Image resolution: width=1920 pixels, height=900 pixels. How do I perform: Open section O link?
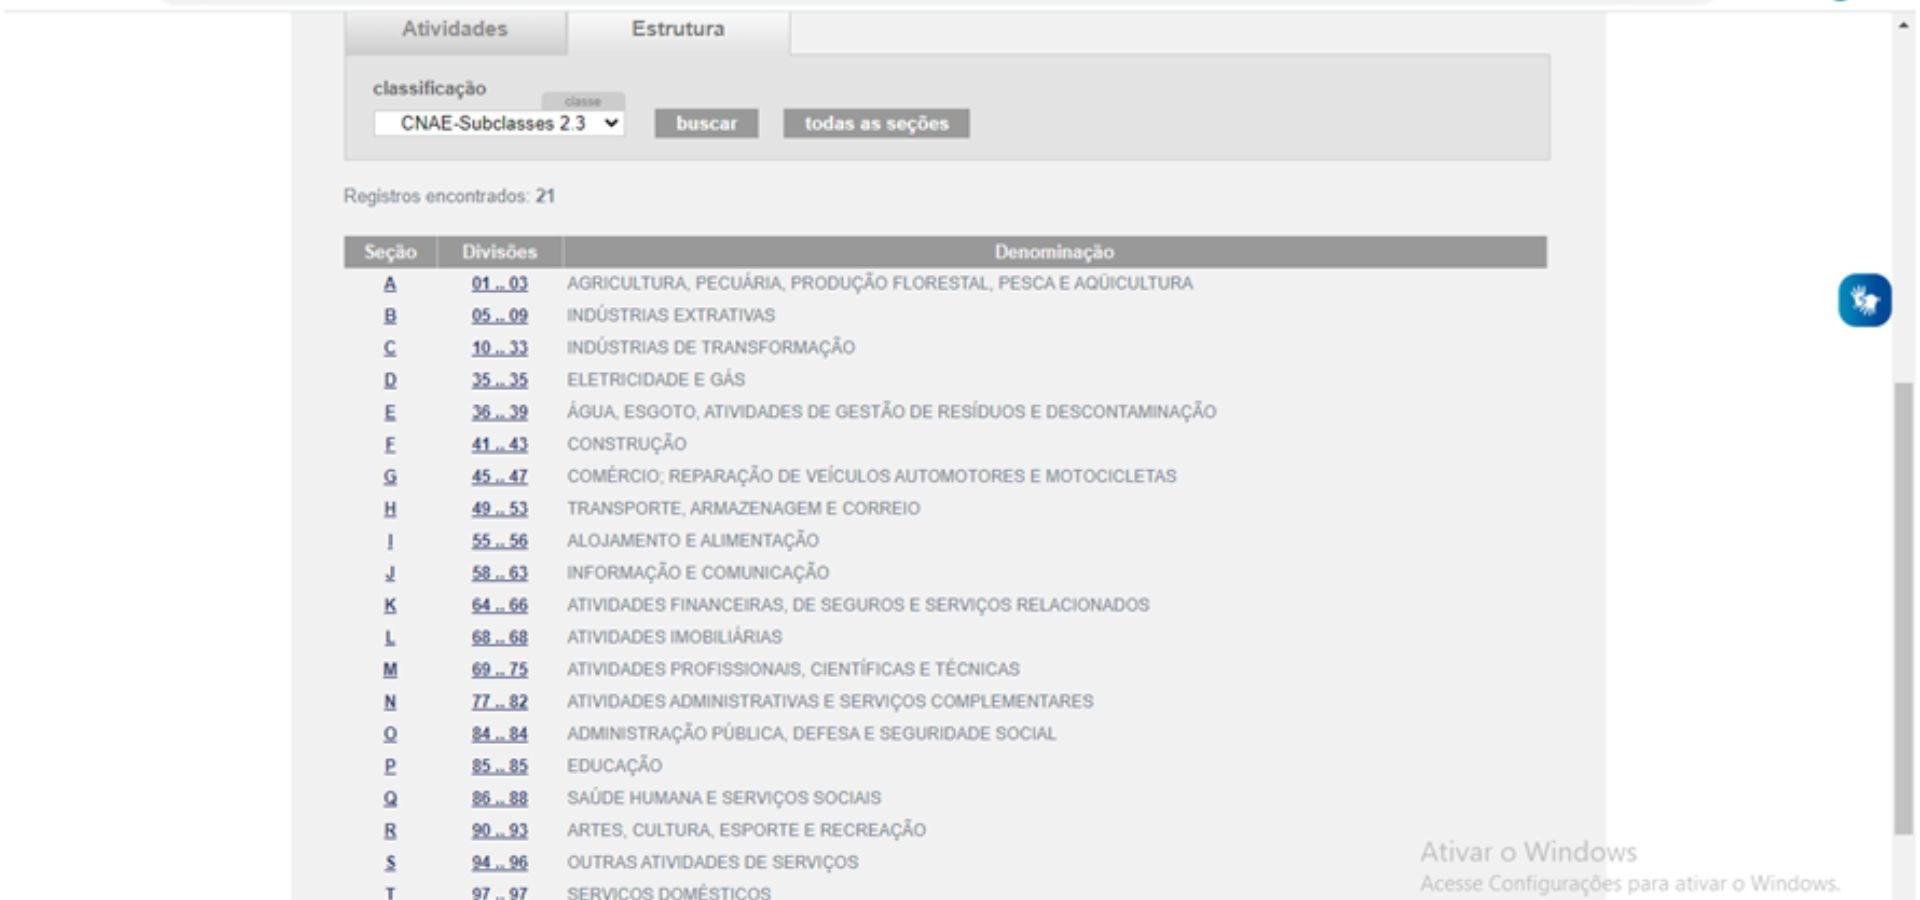click(x=390, y=734)
